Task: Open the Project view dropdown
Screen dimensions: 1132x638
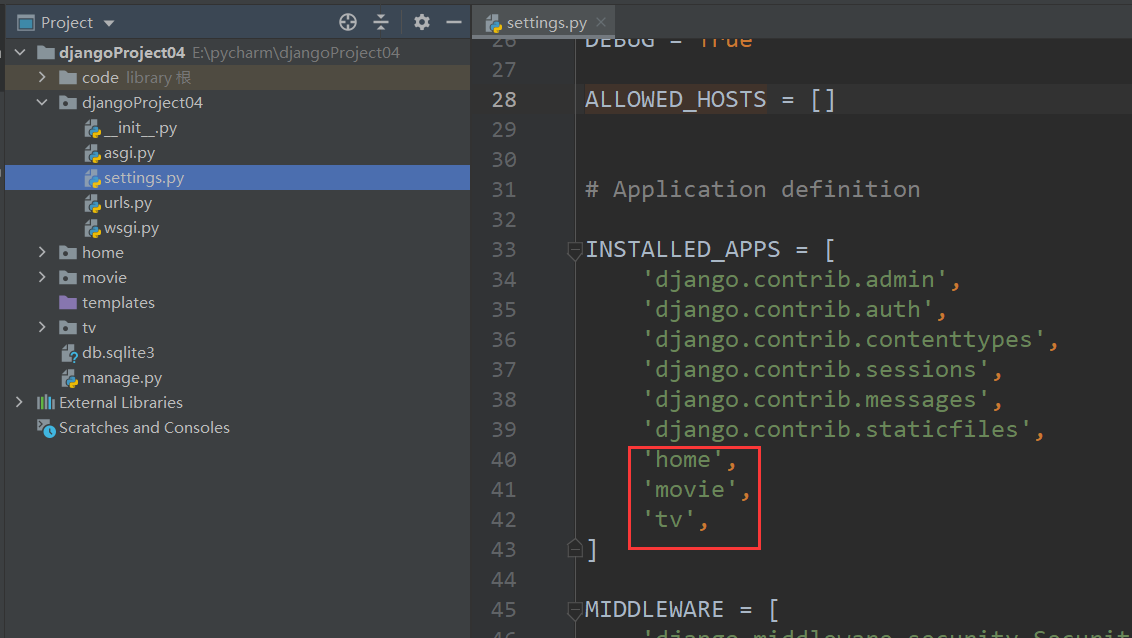Action: 109,23
